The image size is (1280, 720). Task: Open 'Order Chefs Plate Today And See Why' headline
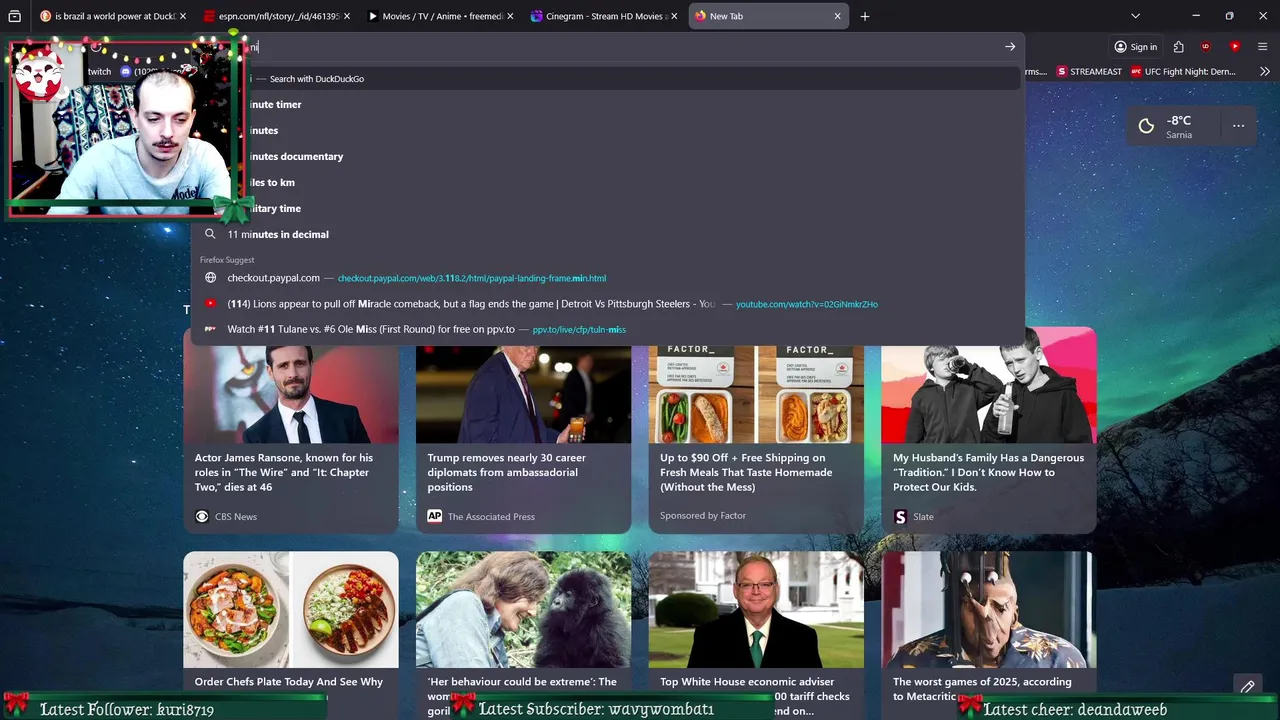(289, 682)
